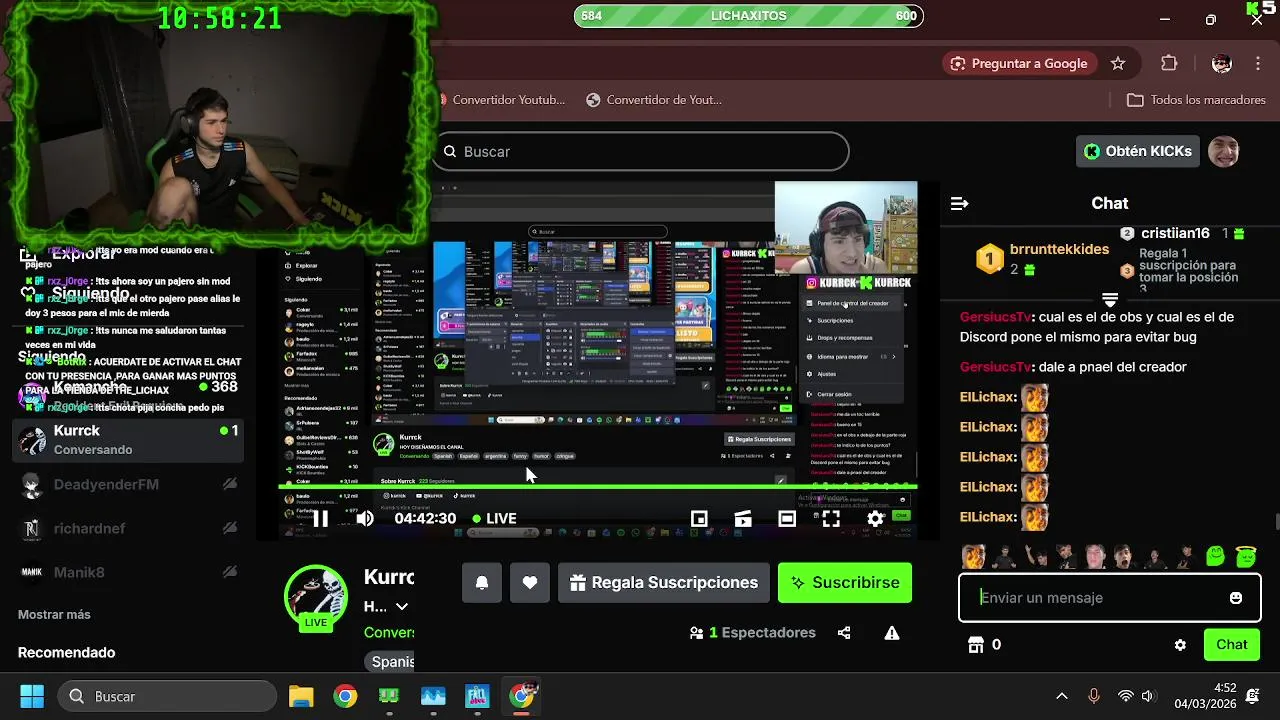Click taskbar Buscar search box
The image size is (1280, 720).
167,696
